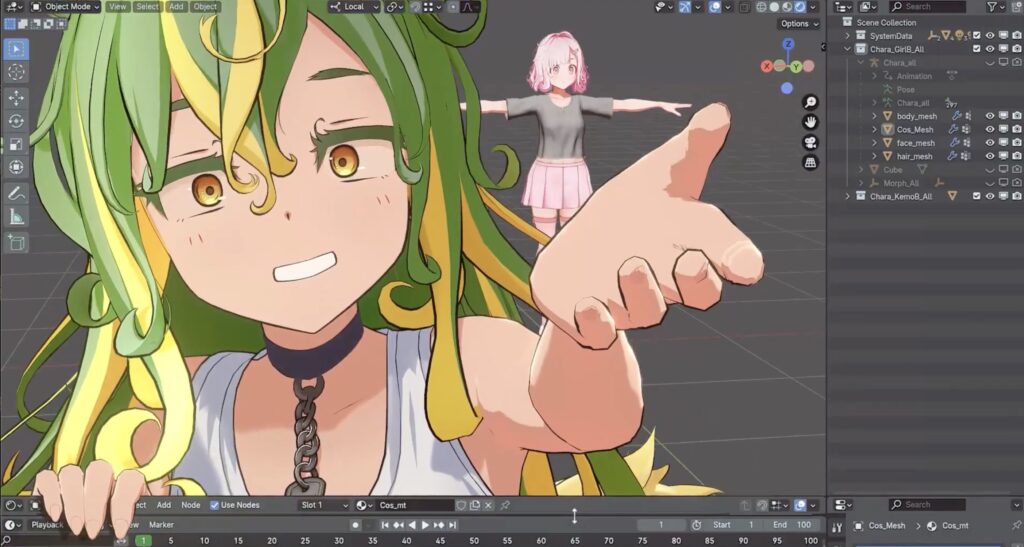This screenshot has height=547, width=1024.
Task: Select the Annotate tool
Action: point(16,193)
